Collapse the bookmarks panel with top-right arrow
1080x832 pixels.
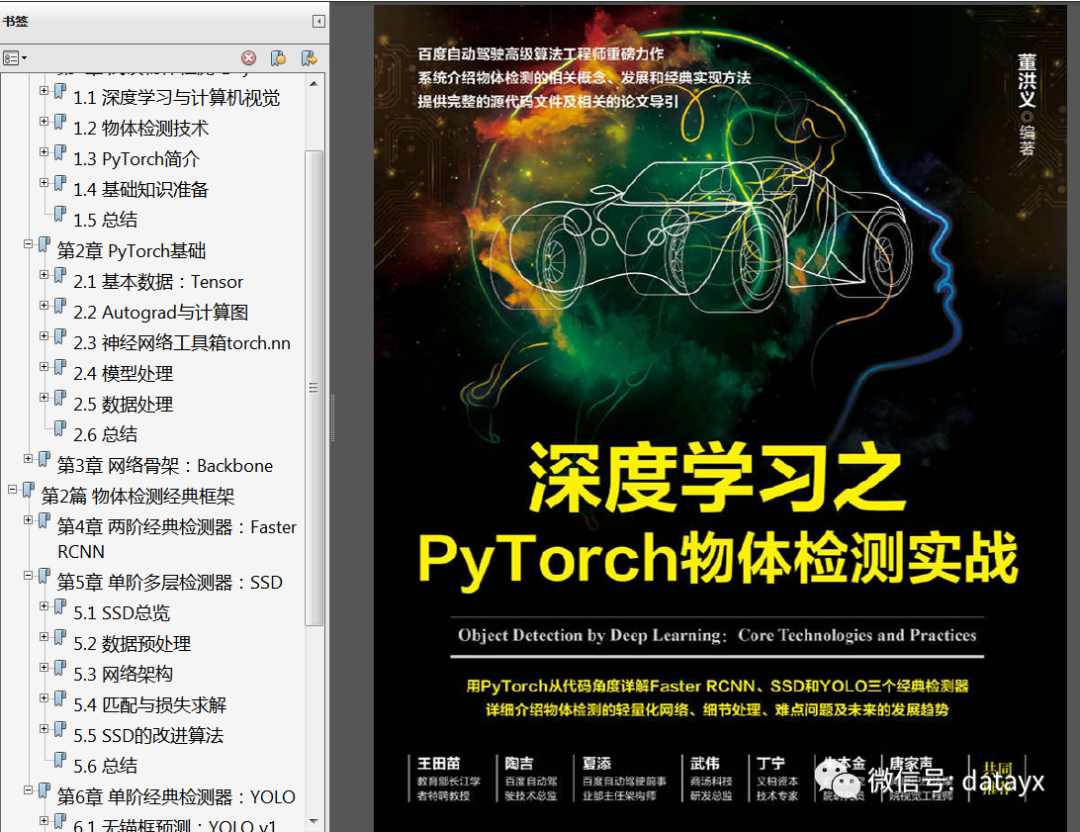tap(318, 21)
